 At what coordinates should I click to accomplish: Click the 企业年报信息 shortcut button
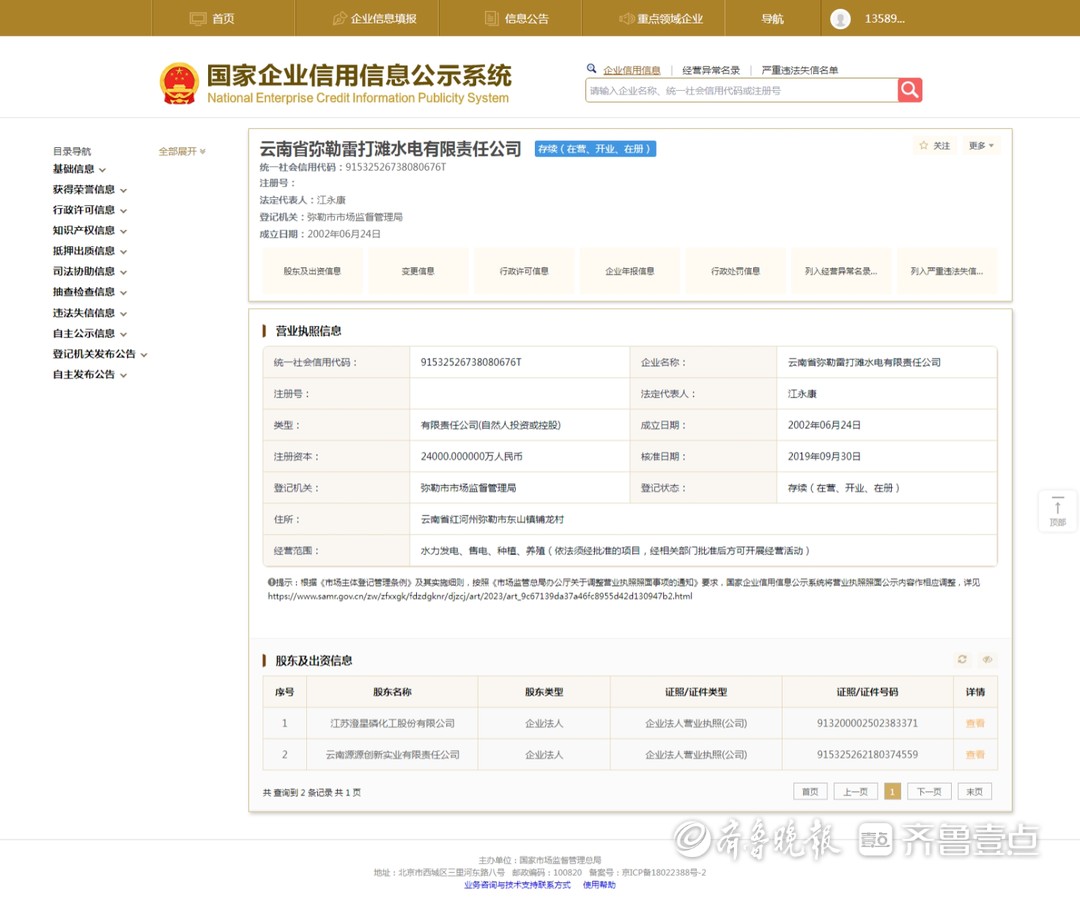tap(630, 271)
